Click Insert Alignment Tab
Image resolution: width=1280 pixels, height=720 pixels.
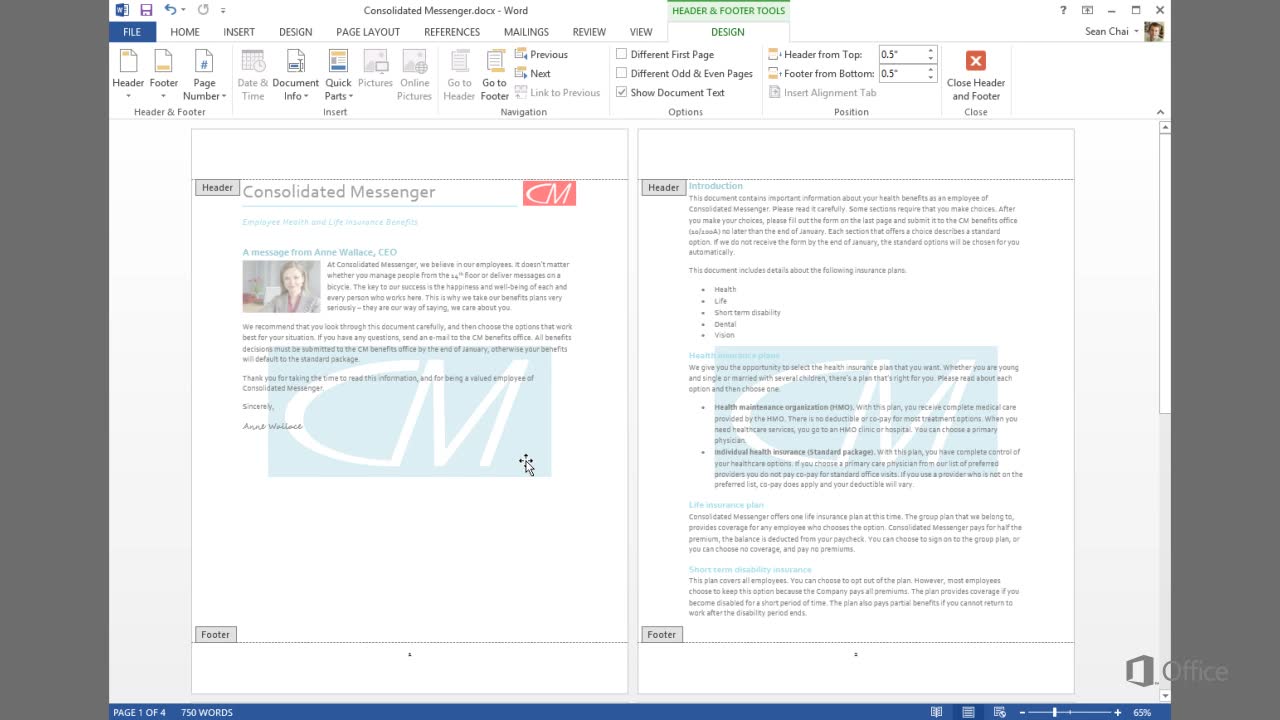pos(822,92)
